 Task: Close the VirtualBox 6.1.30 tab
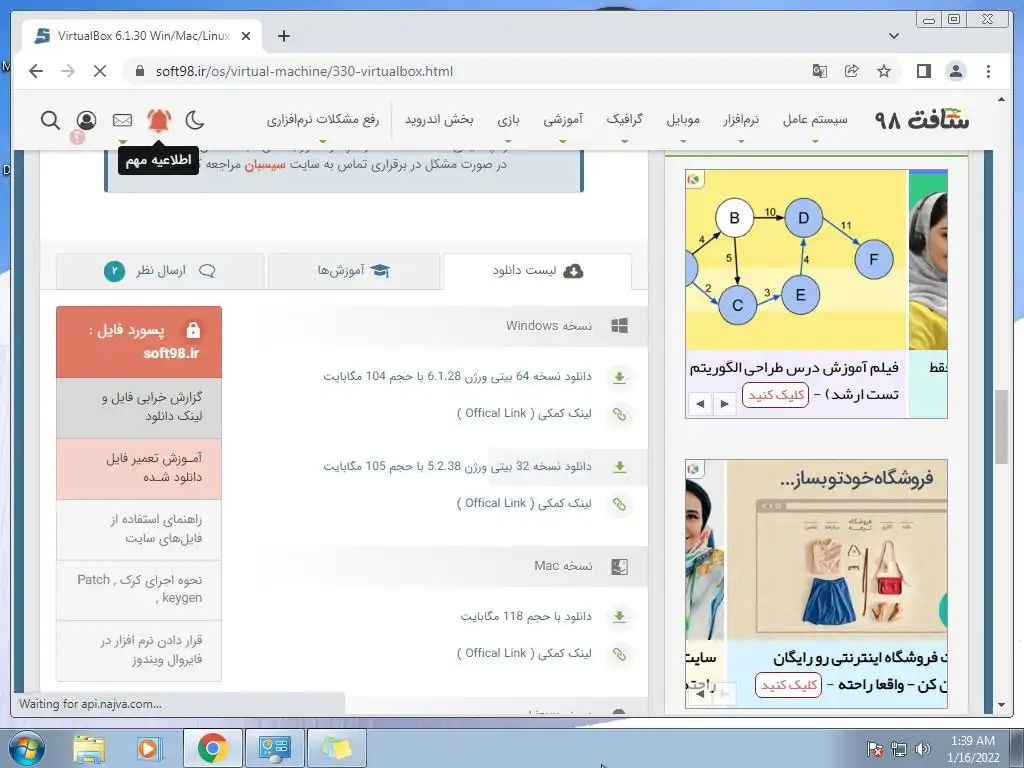(246, 36)
